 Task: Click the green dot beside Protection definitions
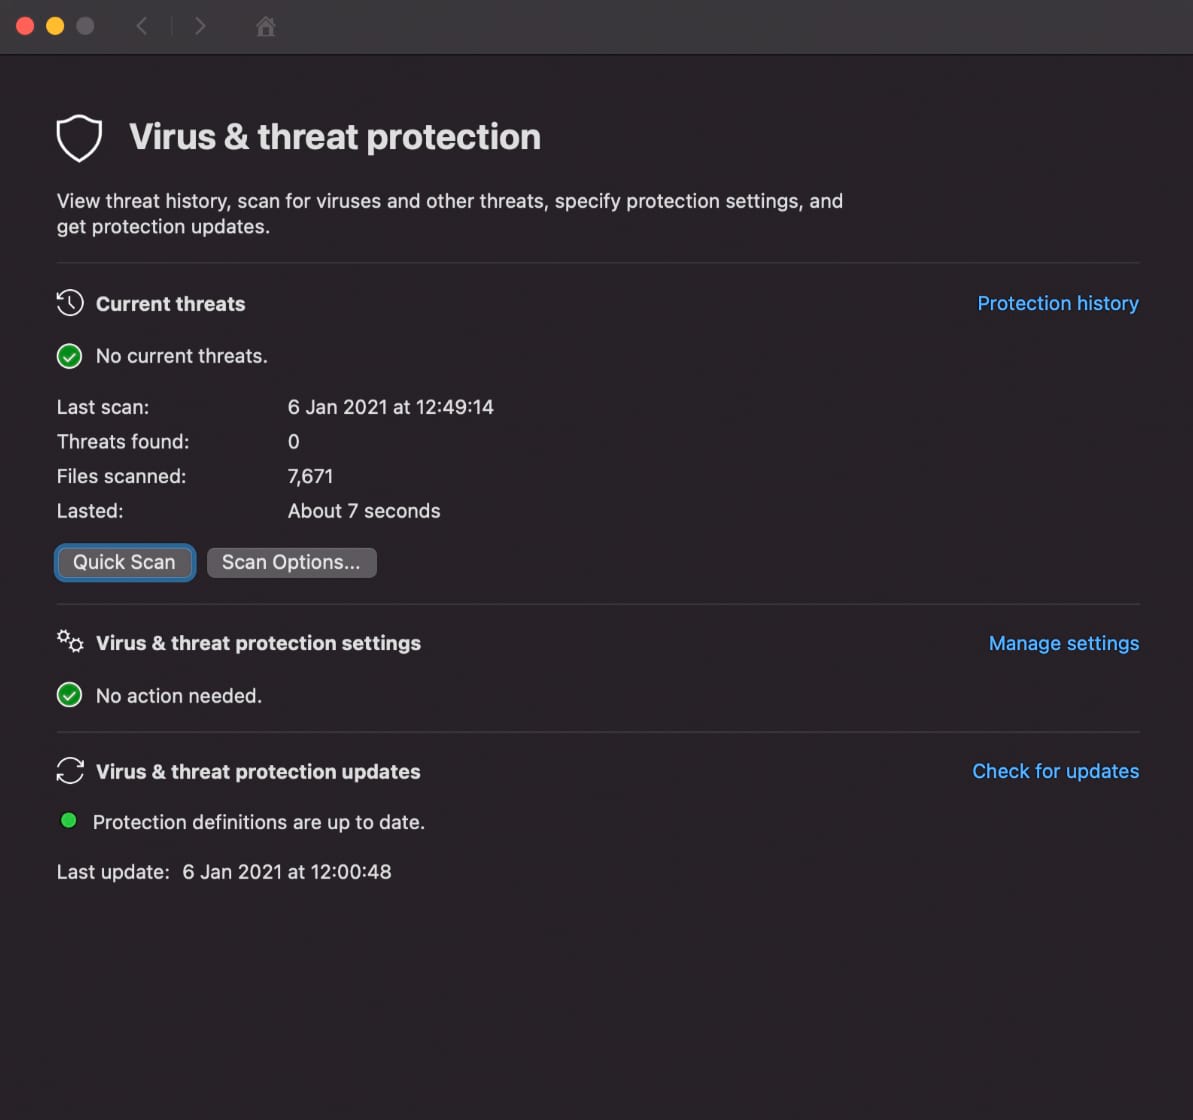[68, 820]
